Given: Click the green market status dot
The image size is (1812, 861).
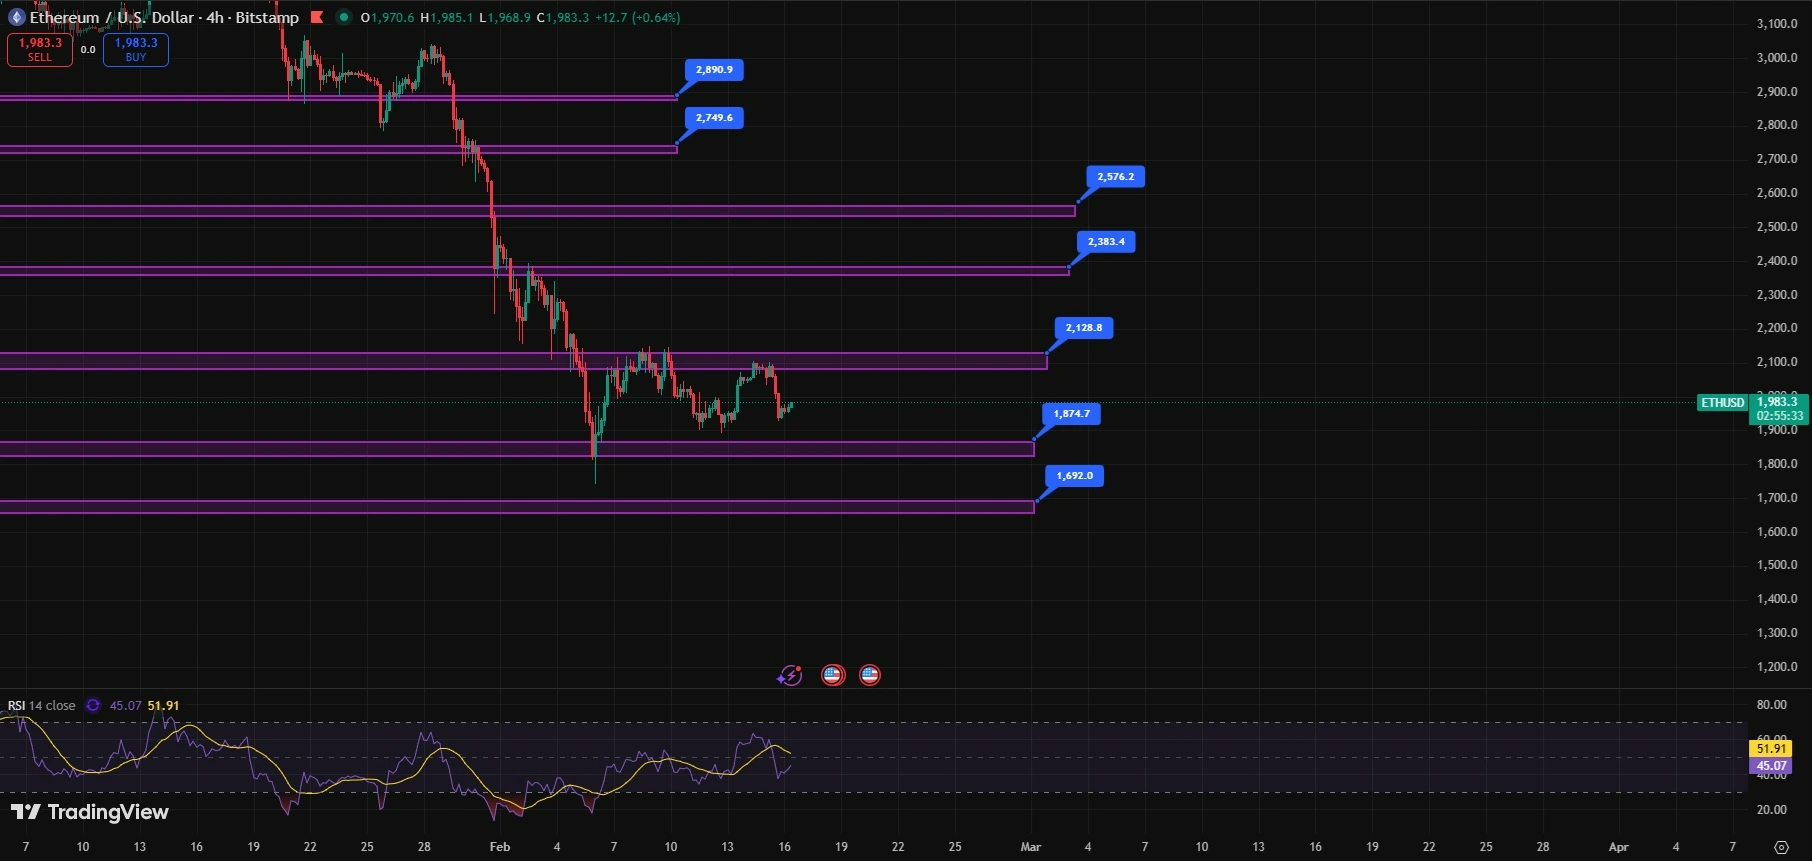Looking at the screenshot, I should (344, 17).
